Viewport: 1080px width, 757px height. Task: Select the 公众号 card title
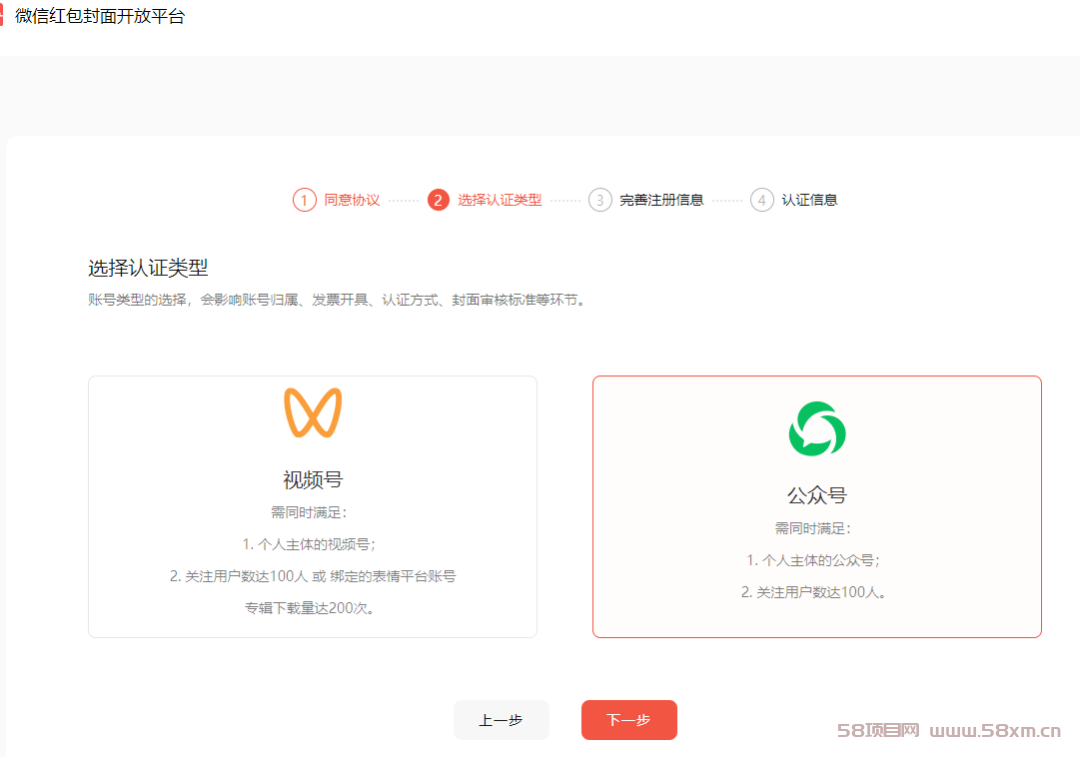pos(817,495)
